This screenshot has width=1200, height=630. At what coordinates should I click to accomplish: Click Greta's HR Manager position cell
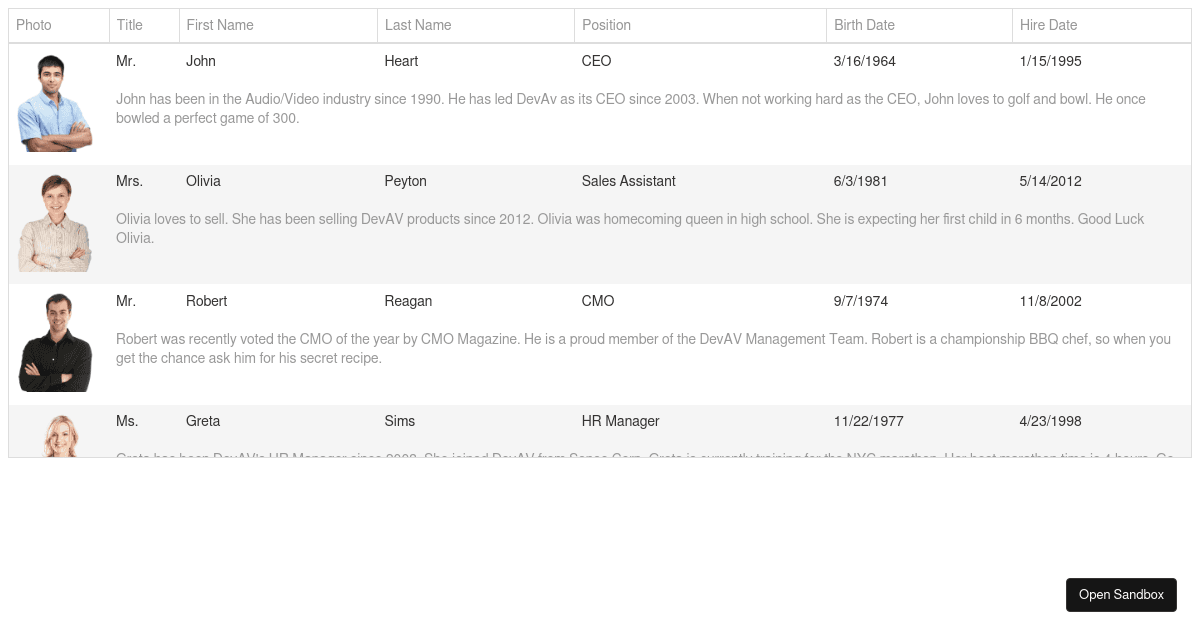[x=620, y=421]
